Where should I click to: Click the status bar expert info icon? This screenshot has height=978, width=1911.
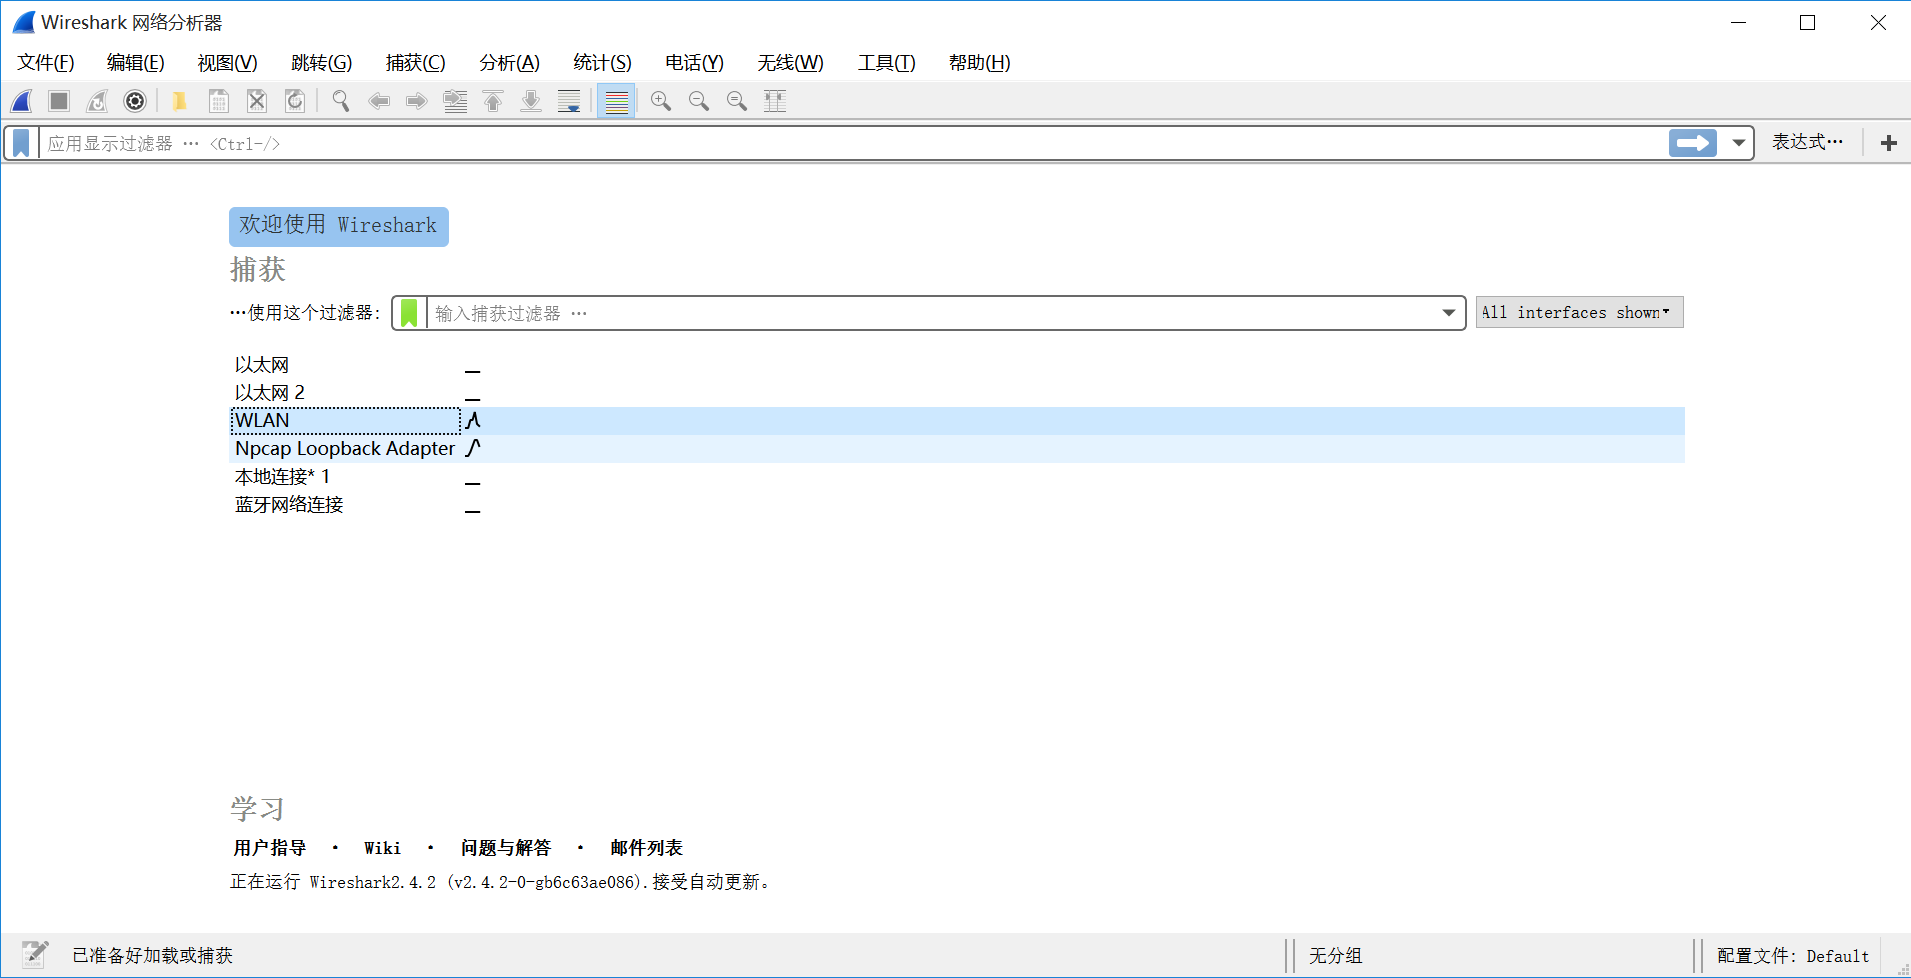click(x=35, y=954)
